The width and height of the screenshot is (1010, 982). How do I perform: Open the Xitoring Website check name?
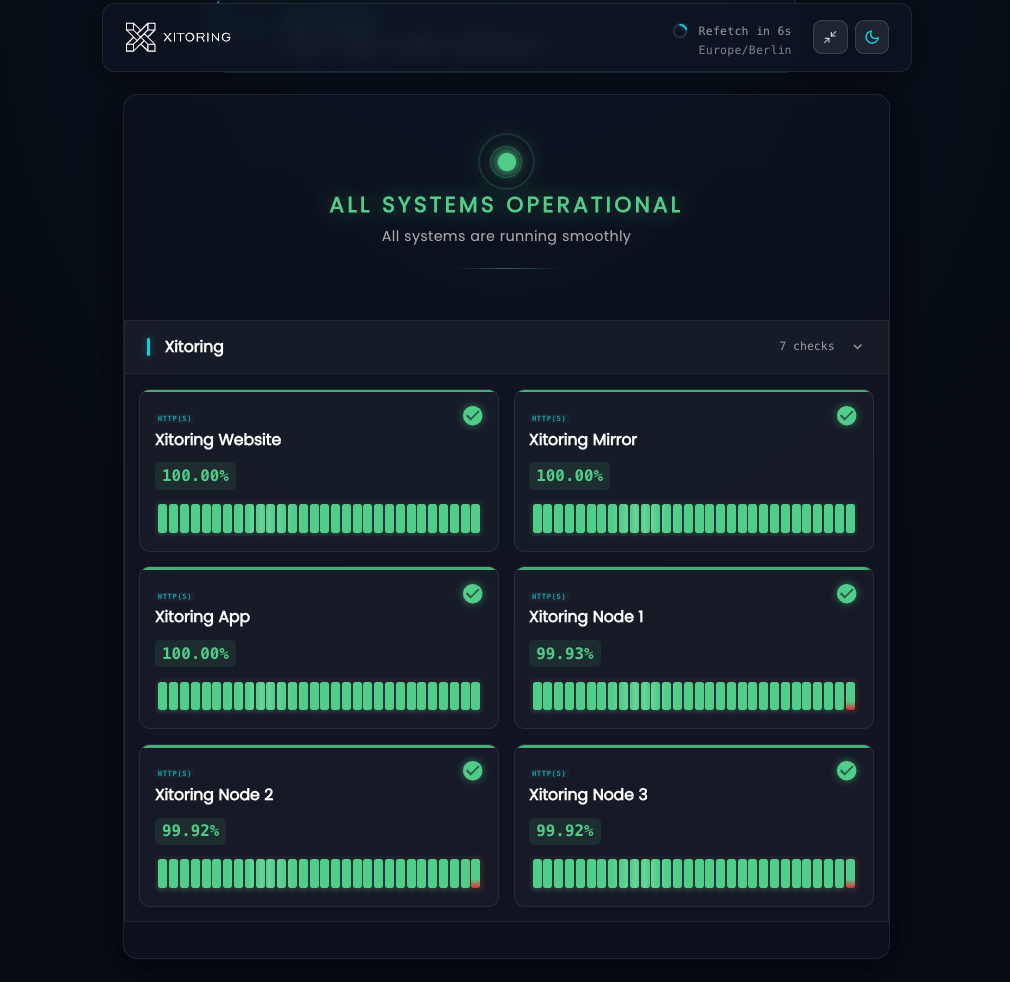[218, 440]
